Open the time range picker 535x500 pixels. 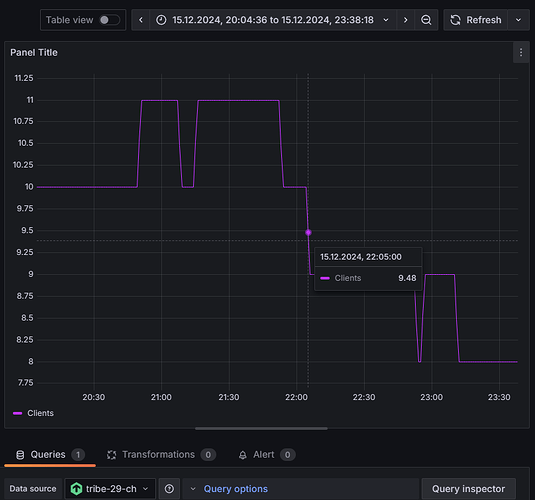[273, 20]
